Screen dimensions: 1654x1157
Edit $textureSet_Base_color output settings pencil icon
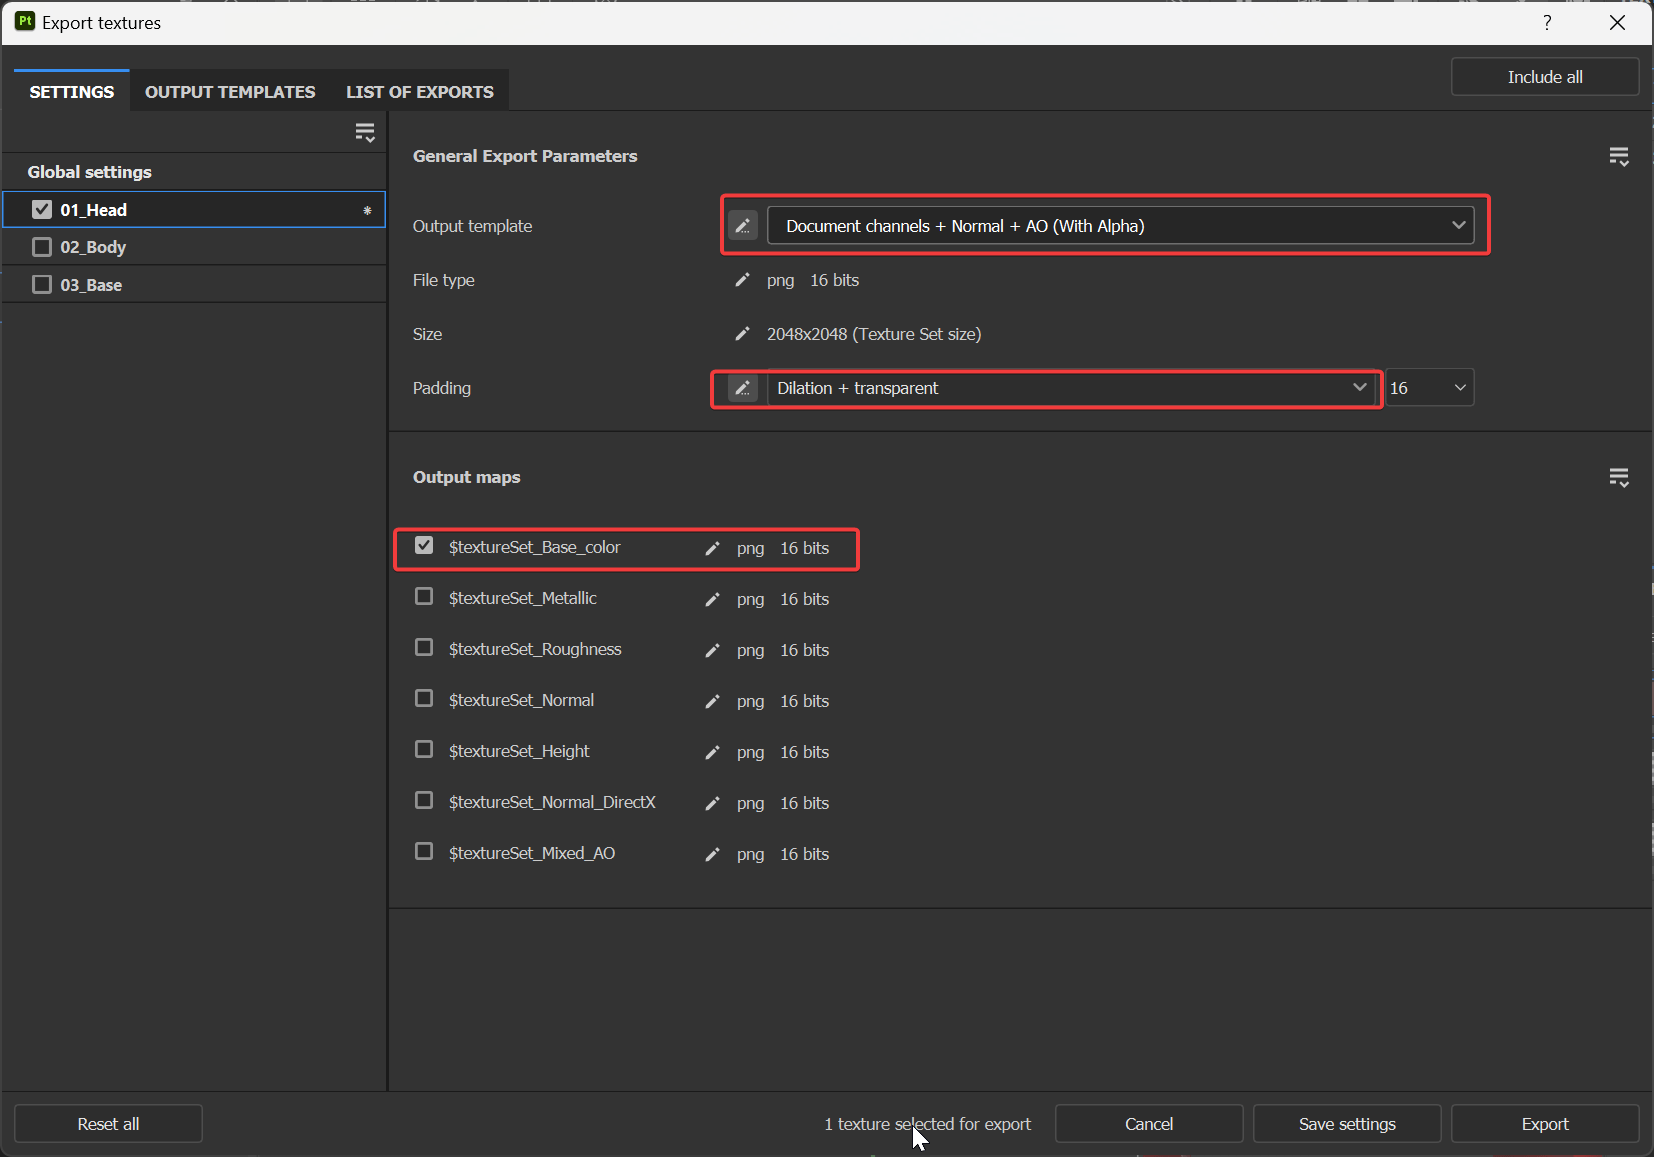[712, 548]
